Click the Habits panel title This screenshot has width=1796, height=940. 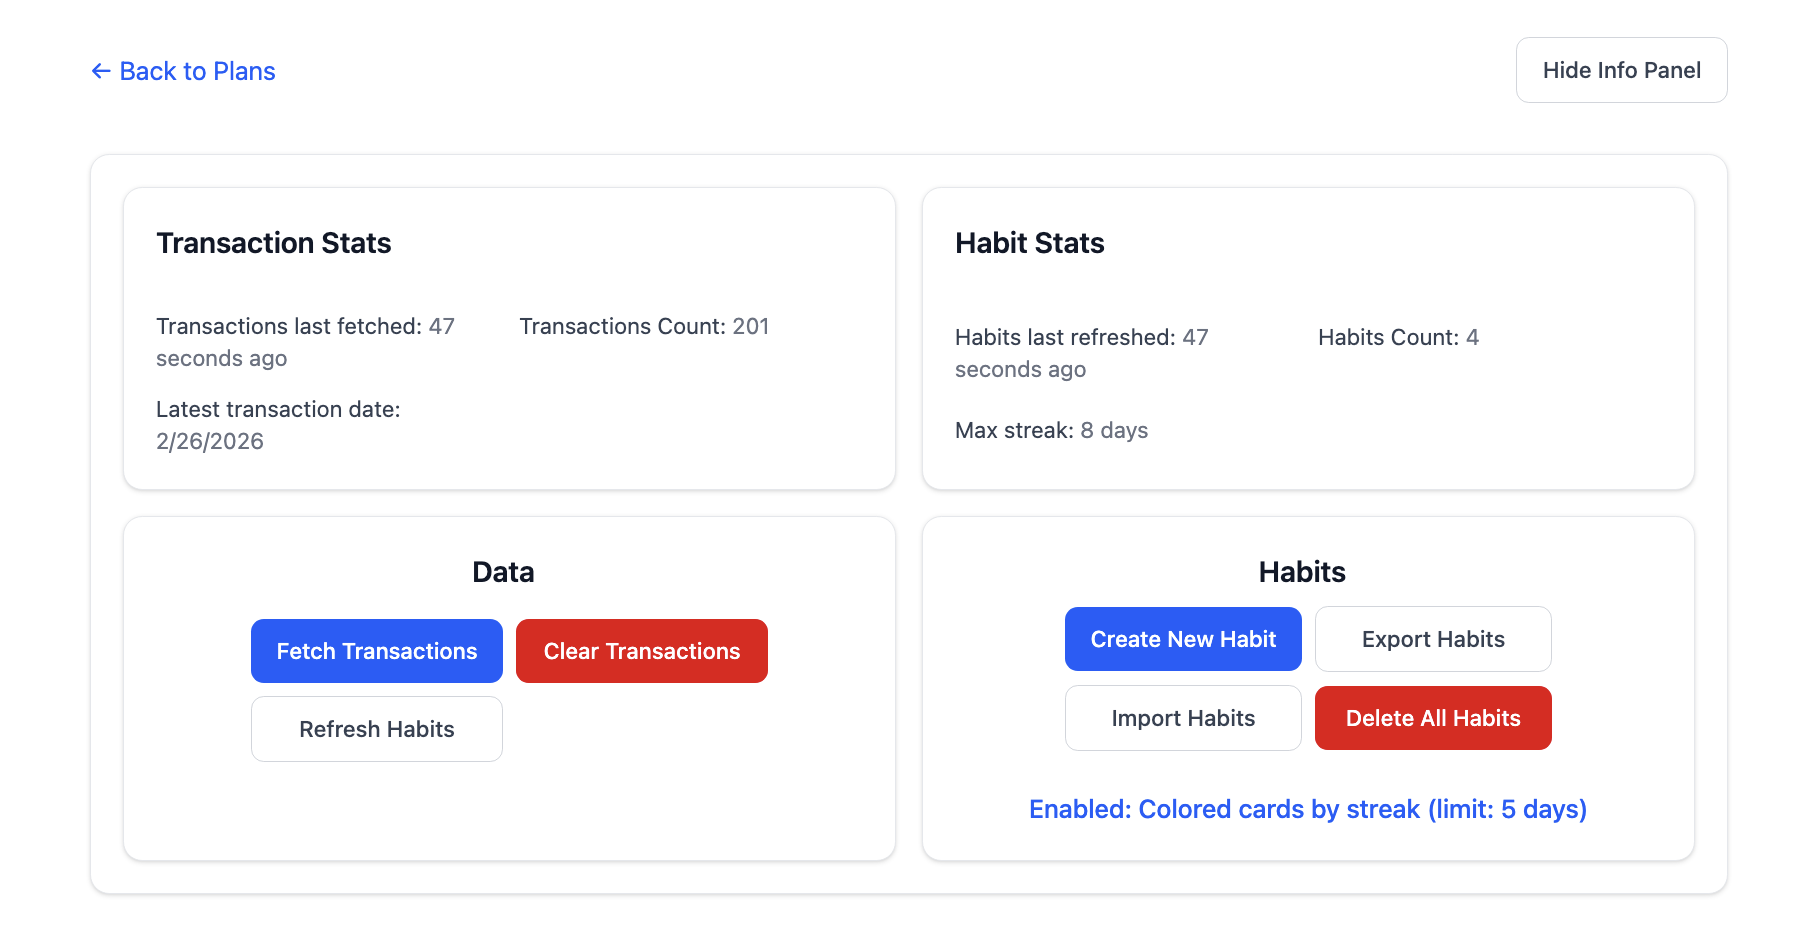1301,571
